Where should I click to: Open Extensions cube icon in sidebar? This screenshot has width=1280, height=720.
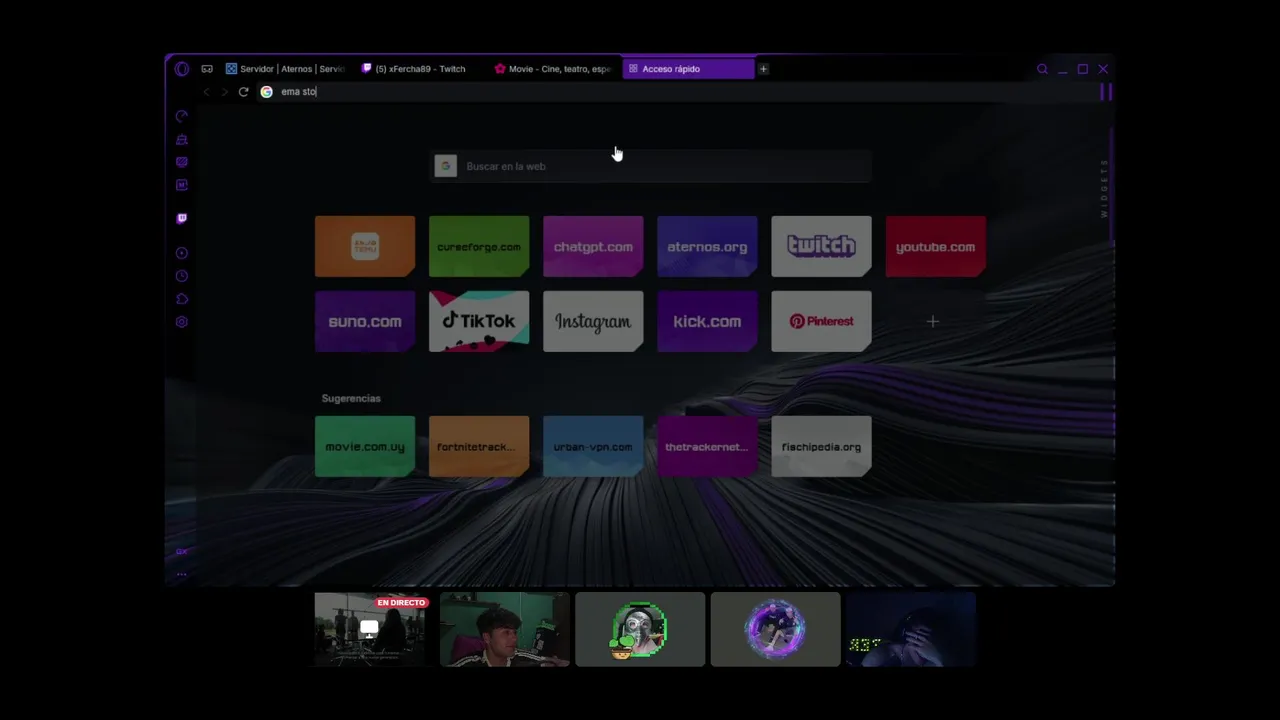[x=181, y=299]
